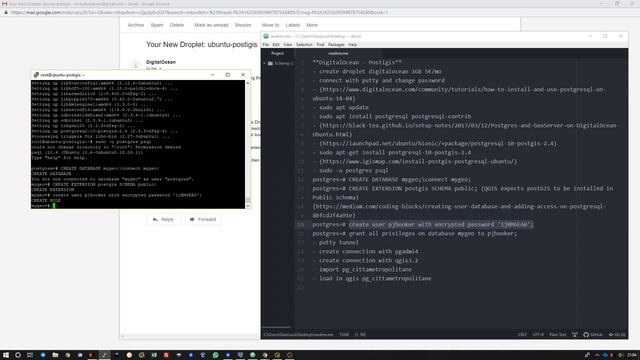This screenshot has height=360, width=640.
Task: Click the Chrome address bar URL
Action: coord(200,12)
